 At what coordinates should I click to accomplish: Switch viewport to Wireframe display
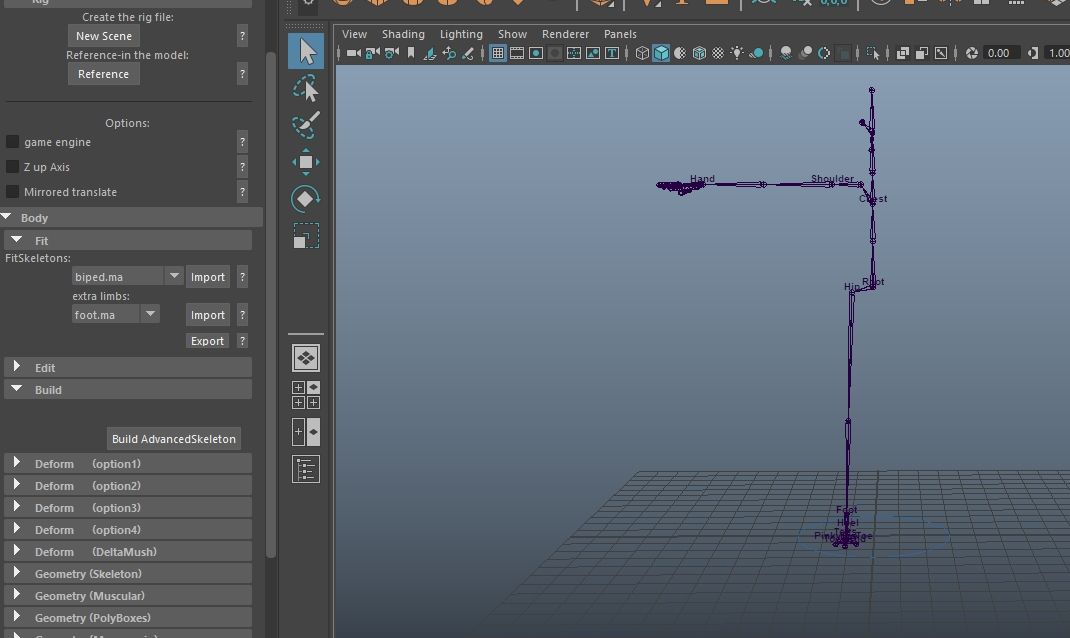(642, 53)
